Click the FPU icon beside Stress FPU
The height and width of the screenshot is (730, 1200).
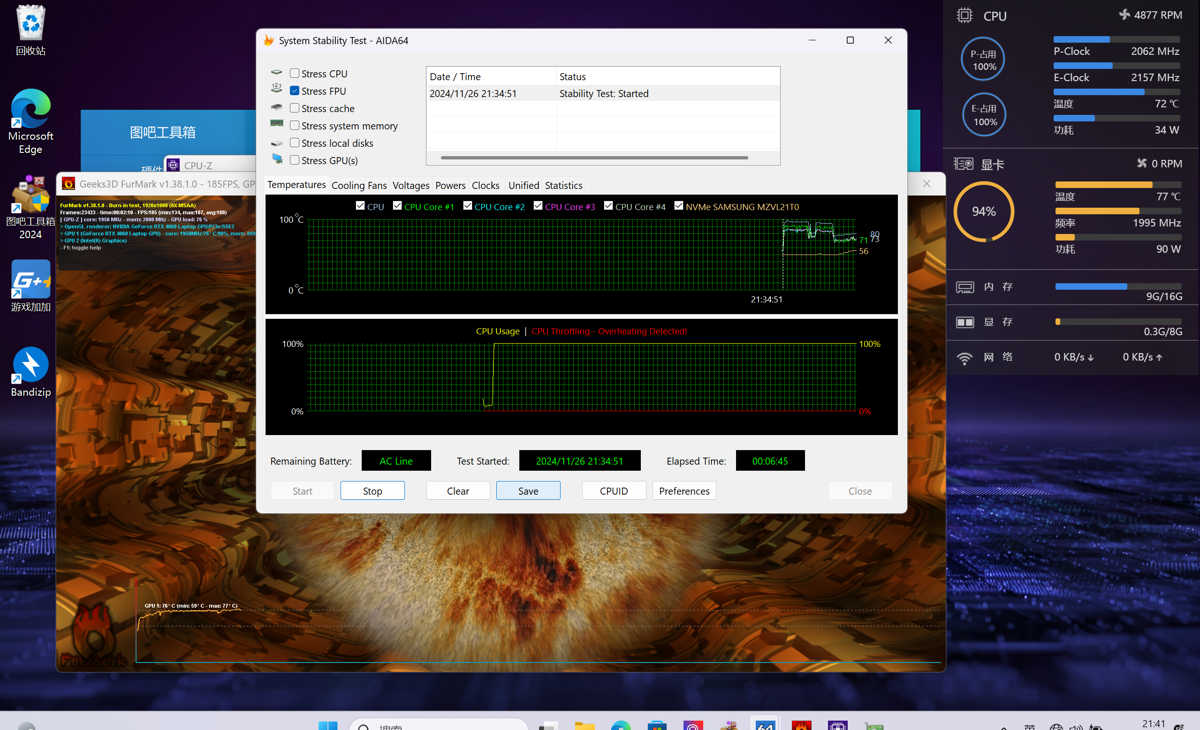277,90
